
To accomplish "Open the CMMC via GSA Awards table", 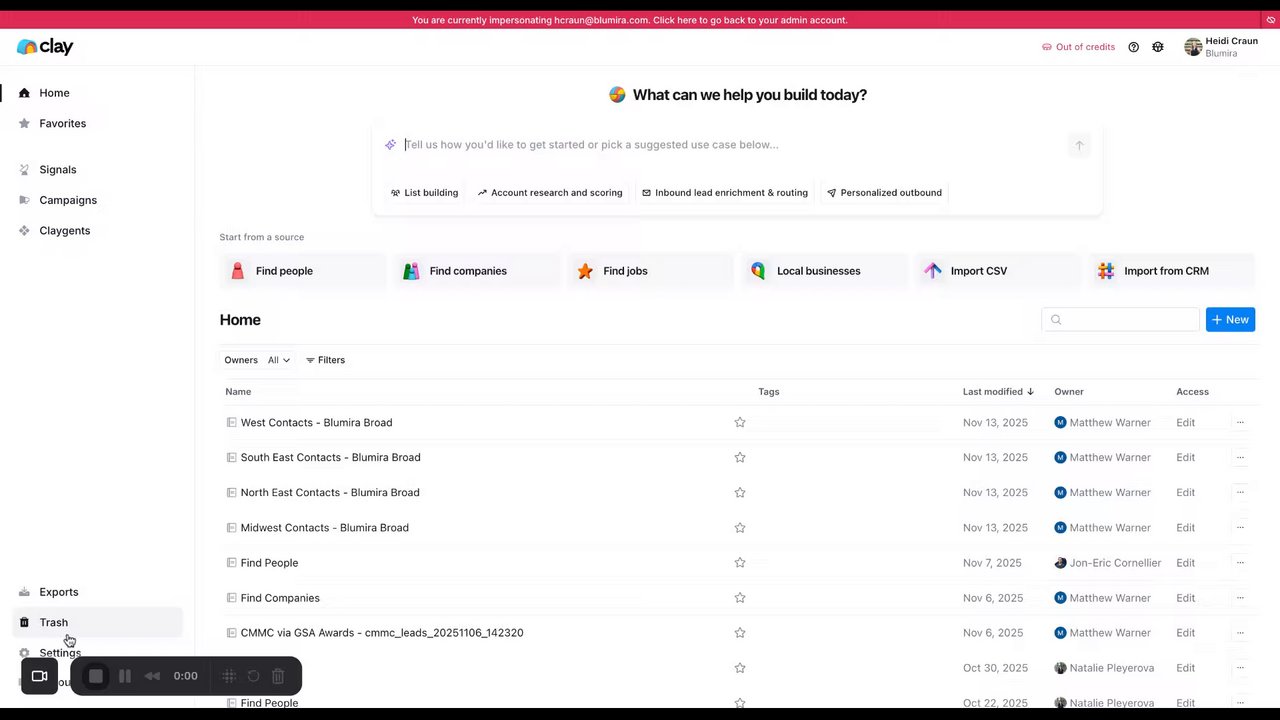I will point(382,633).
